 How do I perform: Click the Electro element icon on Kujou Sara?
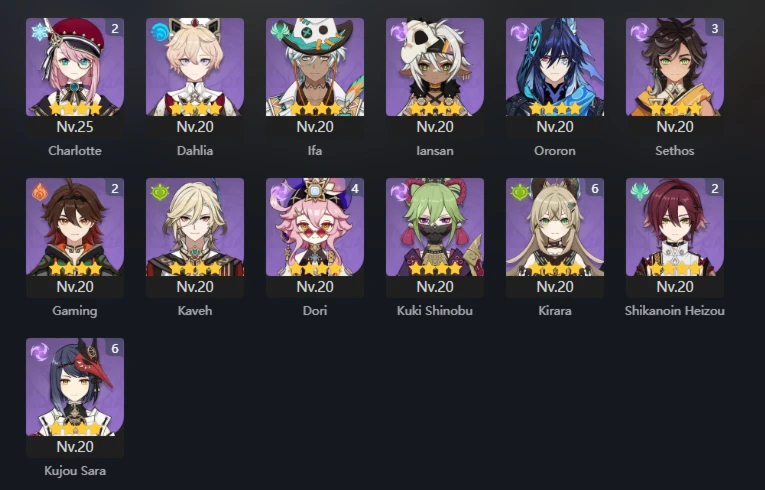pyautogui.click(x=40, y=352)
